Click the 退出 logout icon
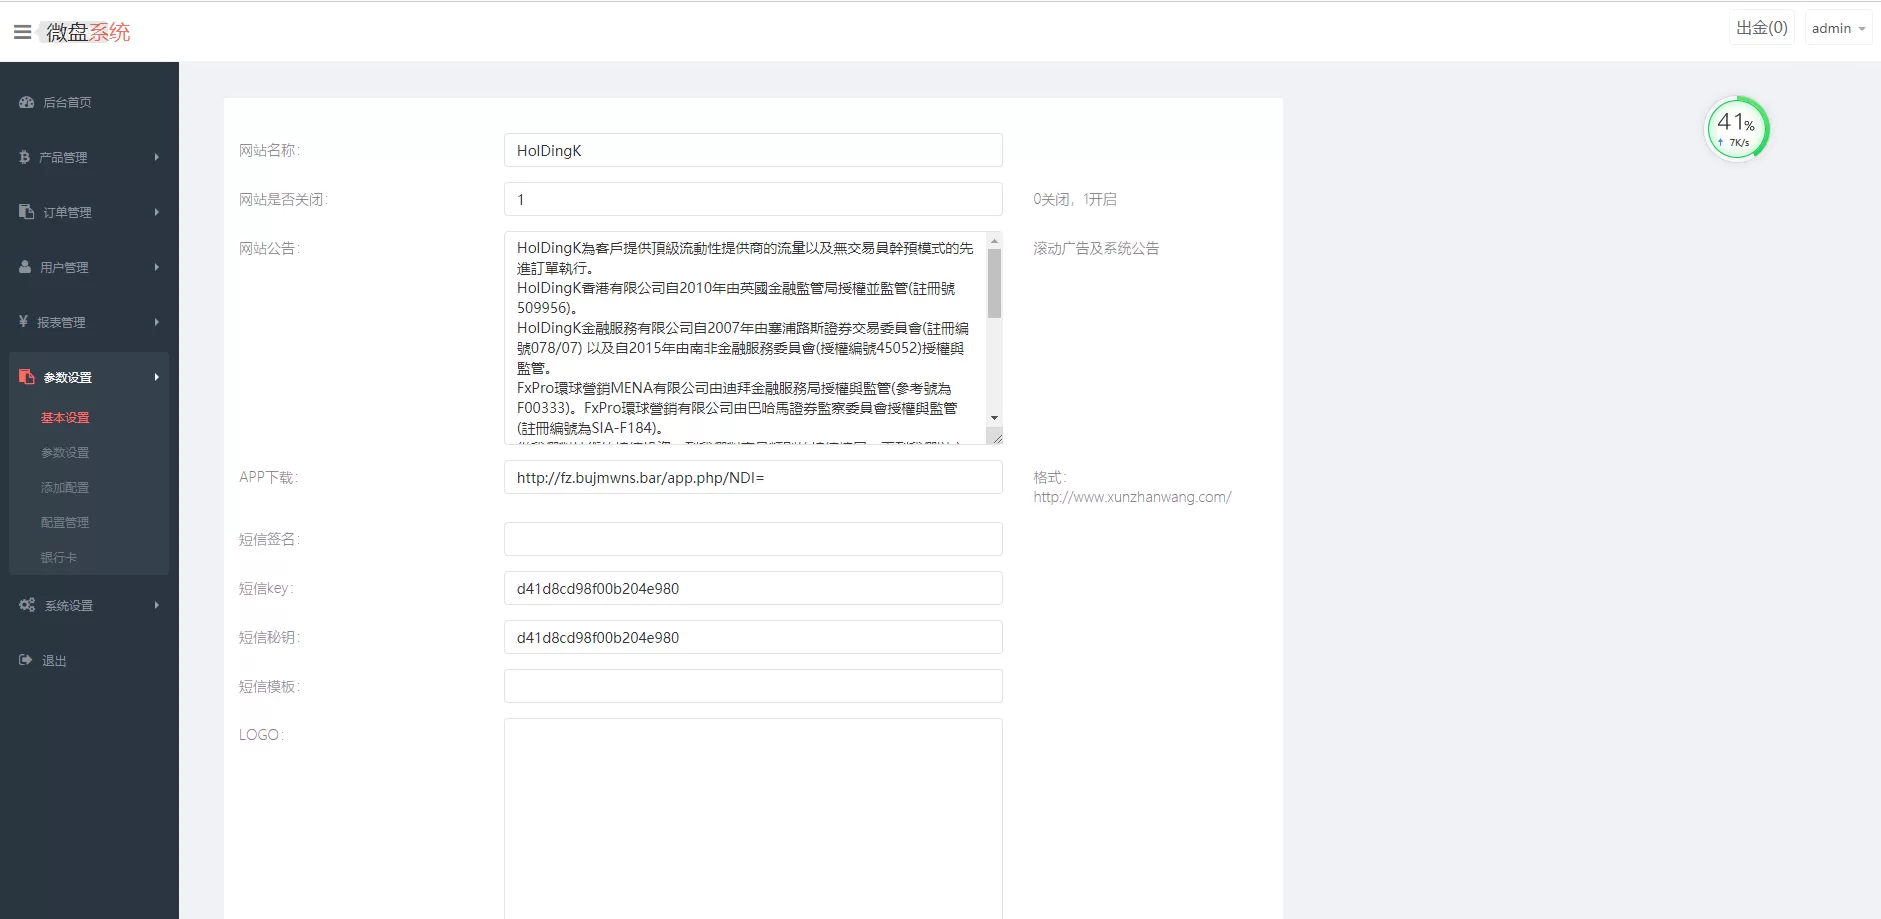Viewport: 1881px width, 919px height. click(26, 660)
